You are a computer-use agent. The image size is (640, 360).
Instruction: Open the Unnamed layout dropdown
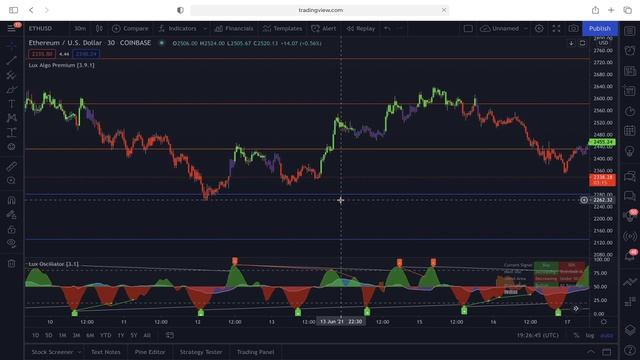503,29
